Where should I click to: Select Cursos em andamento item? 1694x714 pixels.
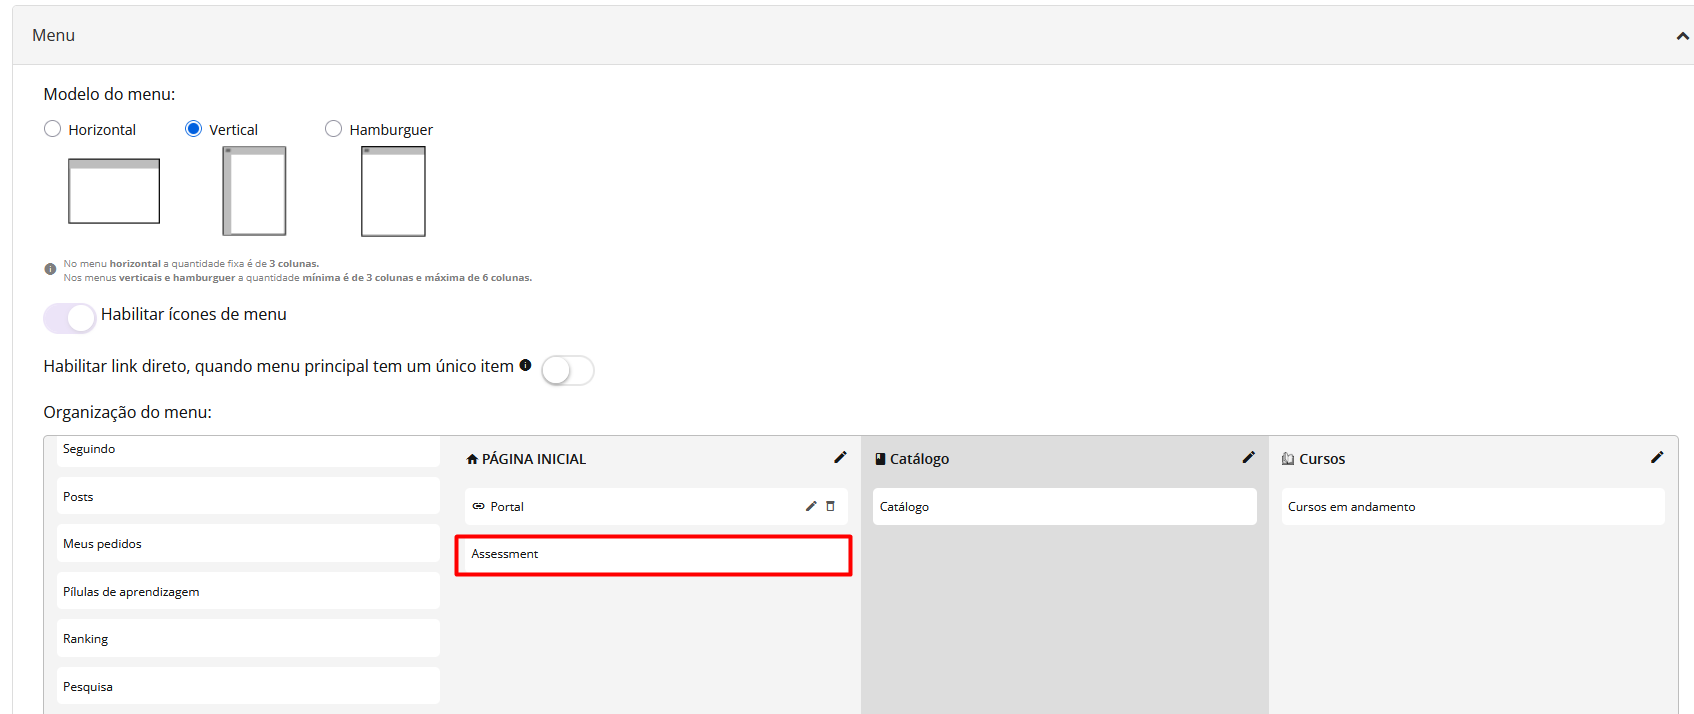1472,506
